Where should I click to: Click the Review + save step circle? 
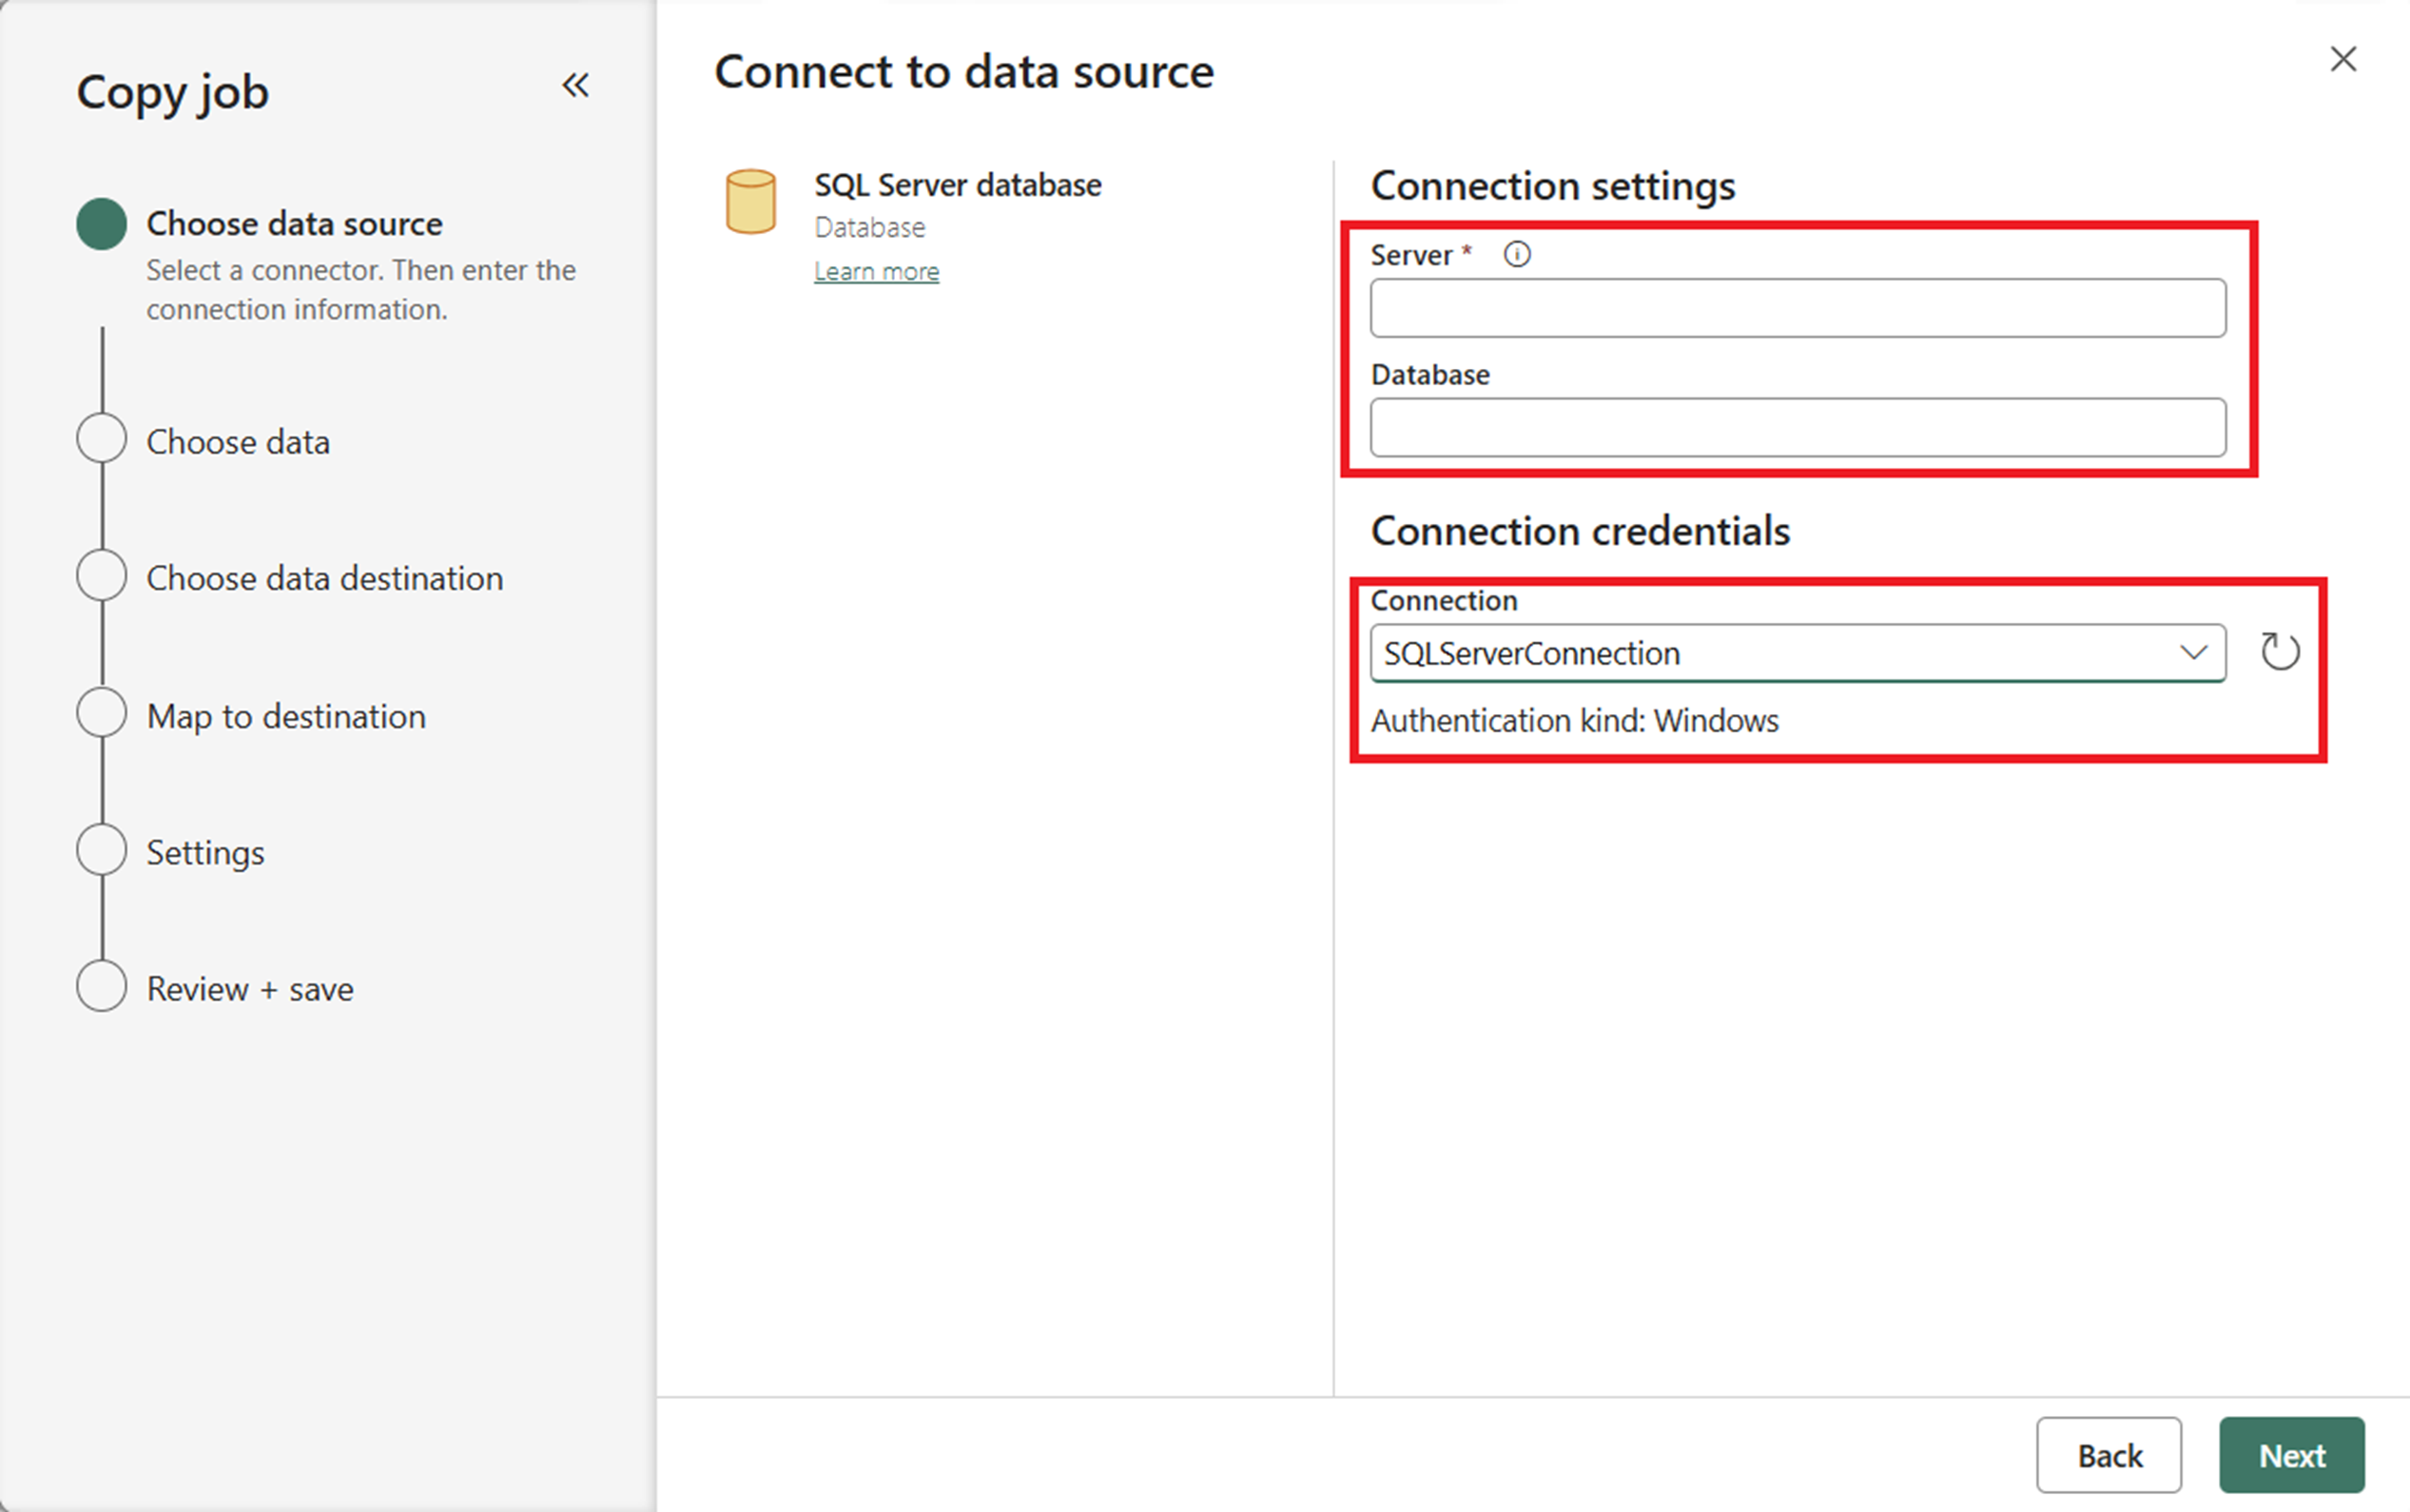102,987
